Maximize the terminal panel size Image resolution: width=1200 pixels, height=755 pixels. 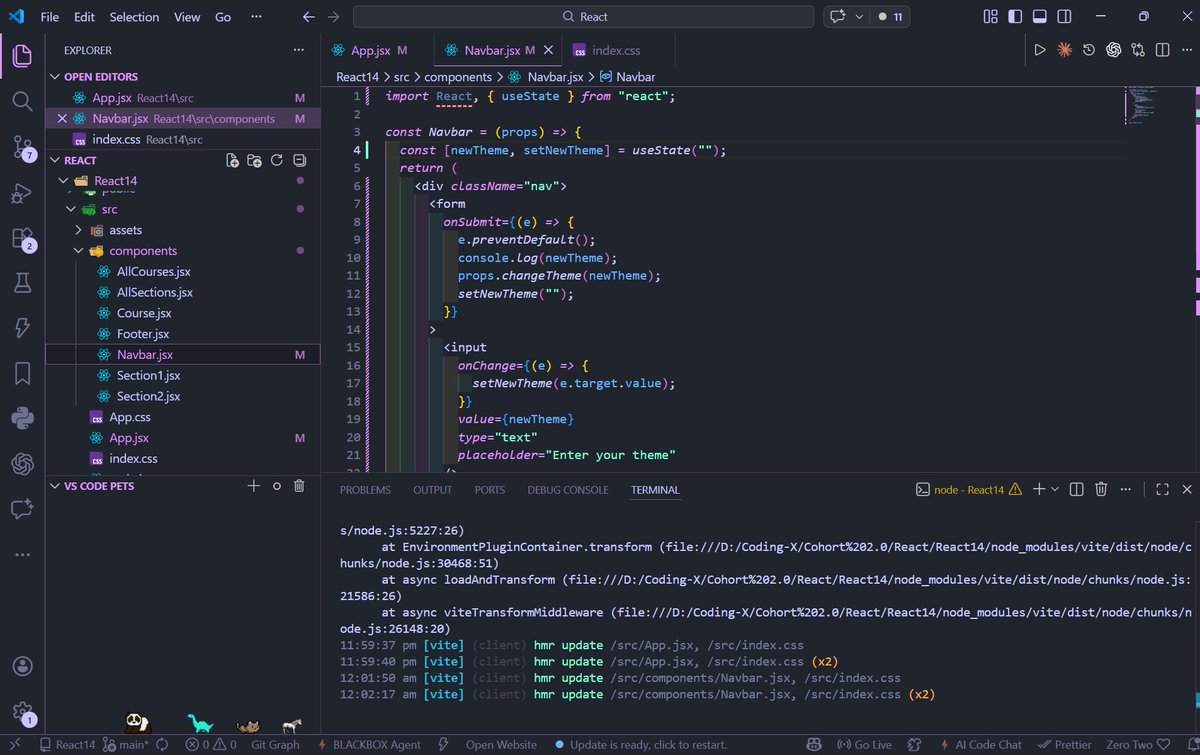click(1162, 489)
